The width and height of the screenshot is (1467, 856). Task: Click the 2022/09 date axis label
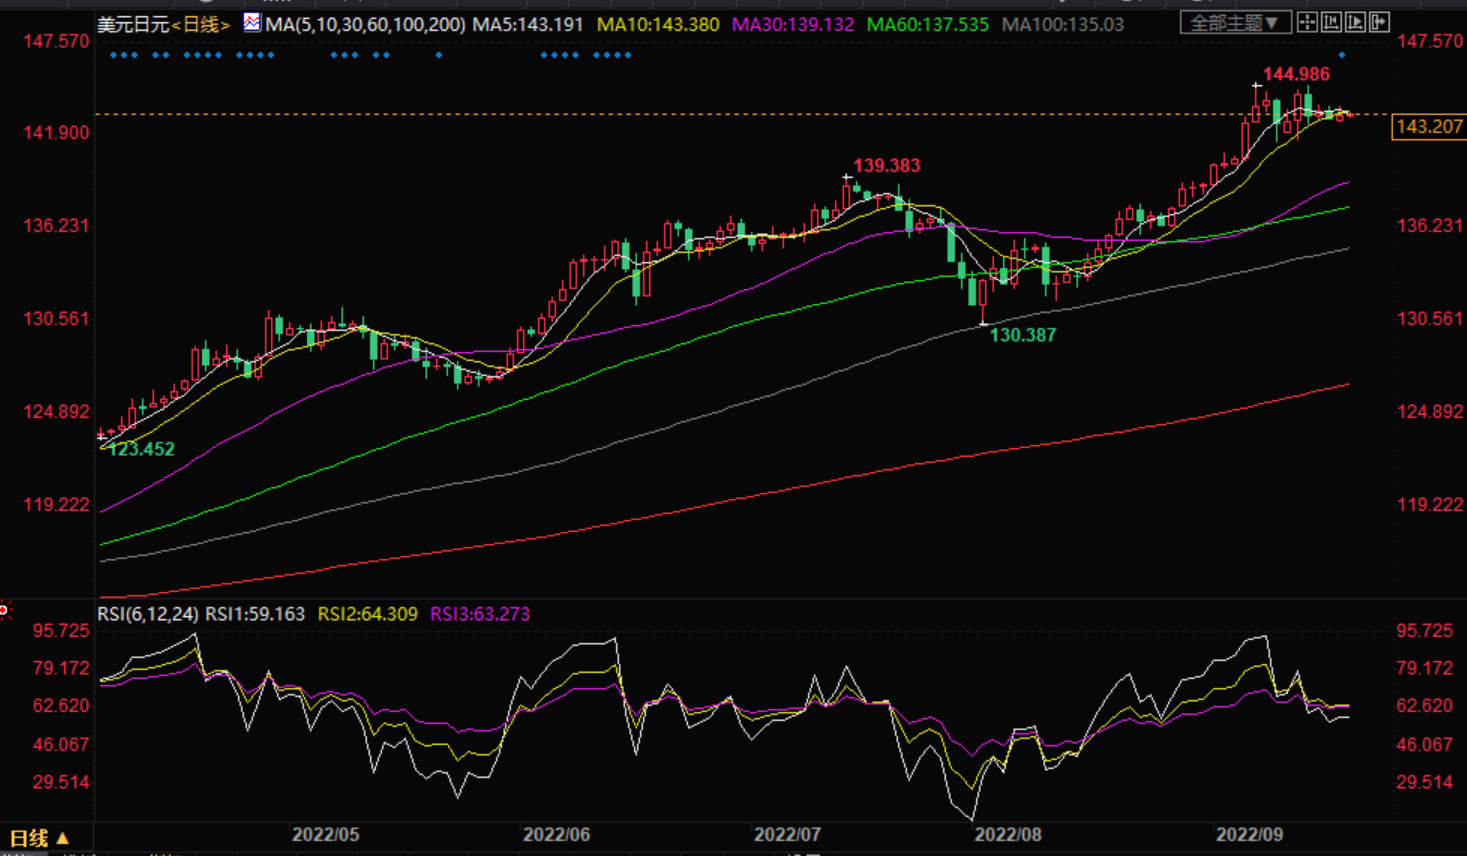tap(1249, 834)
